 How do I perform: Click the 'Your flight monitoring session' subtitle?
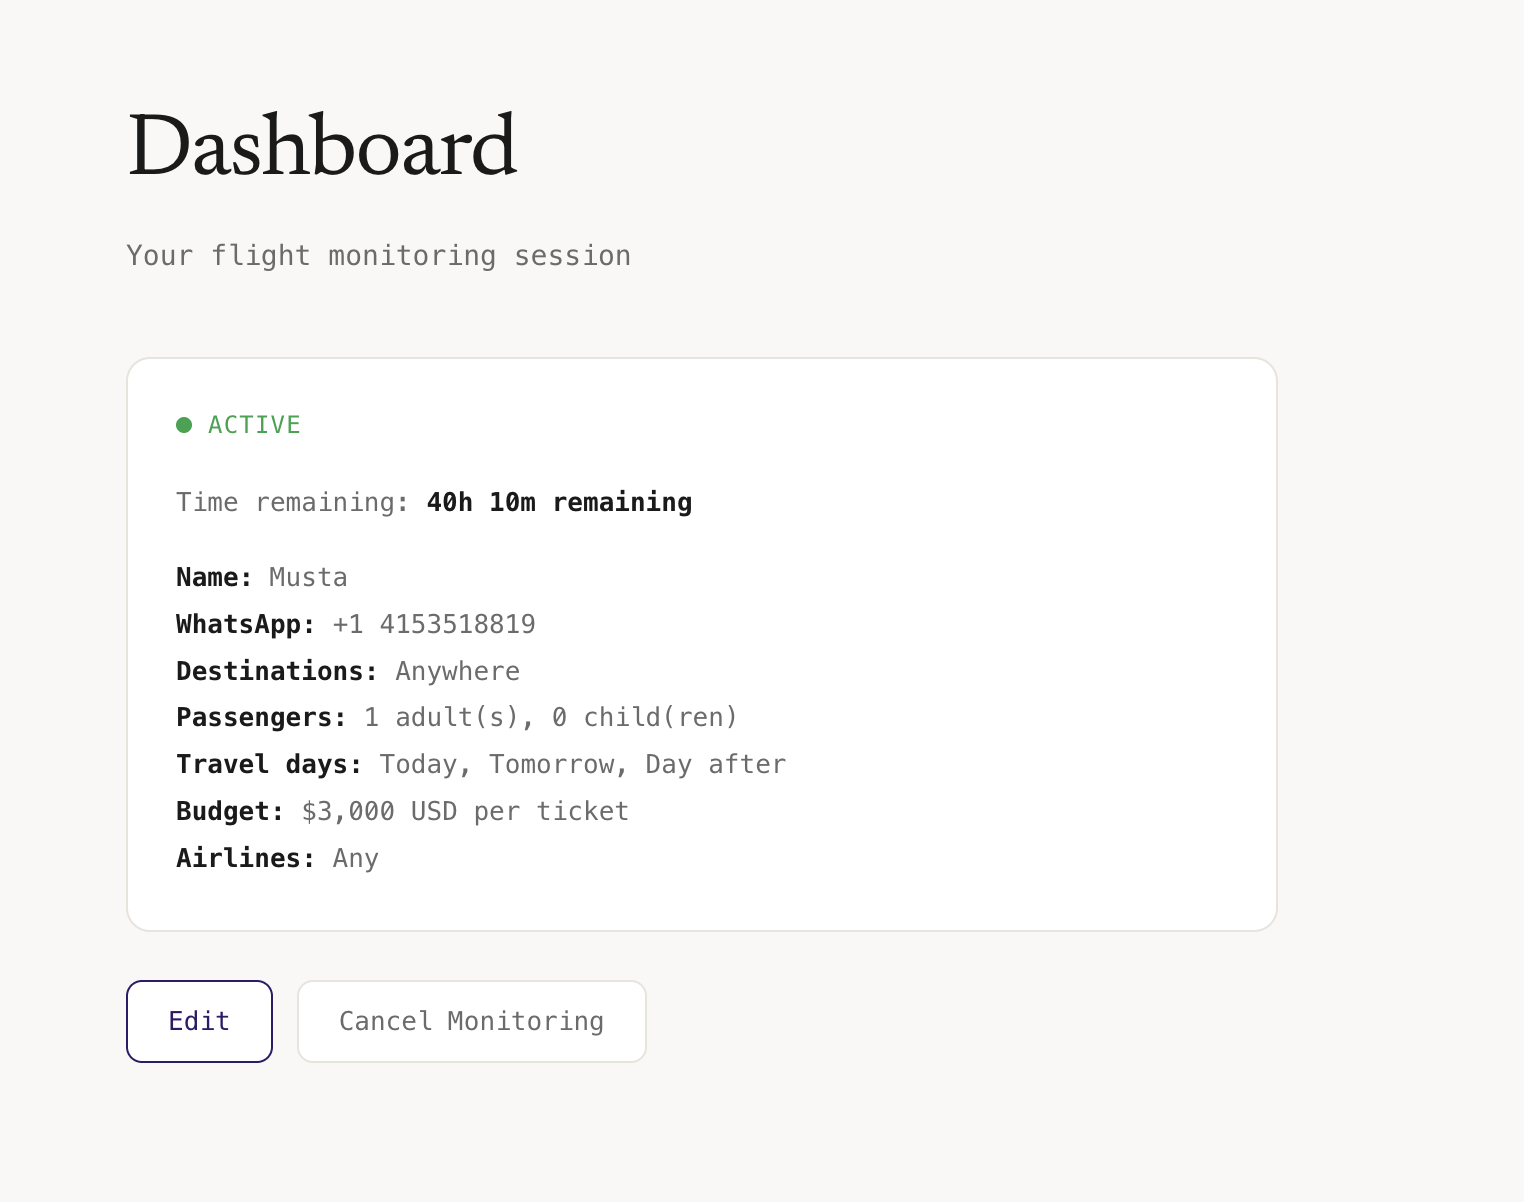coord(378,256)
